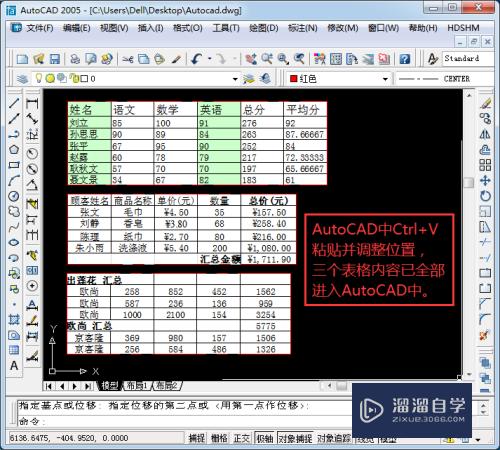The image size is (500, 450).
Task: Click the Cut (scissors) toolbar icon
Action: click(128, 59)
